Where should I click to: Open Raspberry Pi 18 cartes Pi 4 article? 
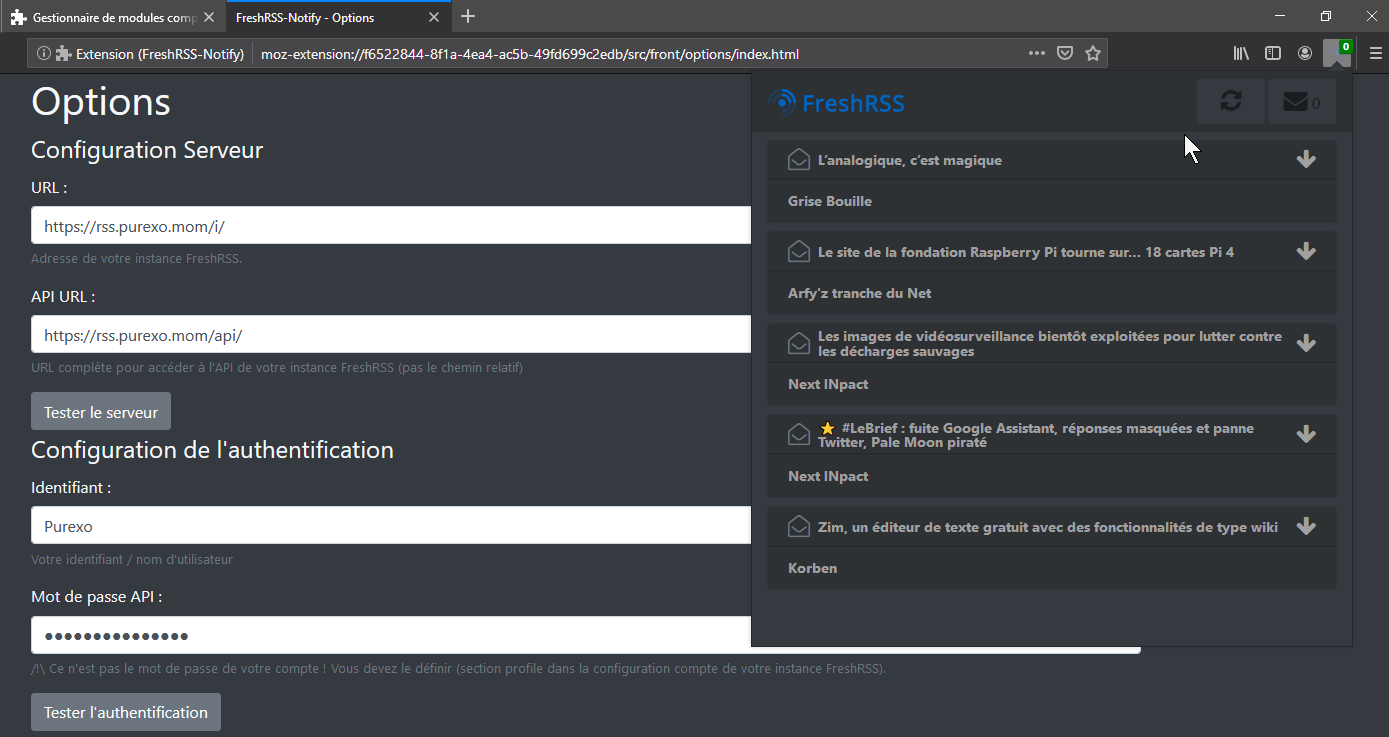click(x=1026, y=252)
